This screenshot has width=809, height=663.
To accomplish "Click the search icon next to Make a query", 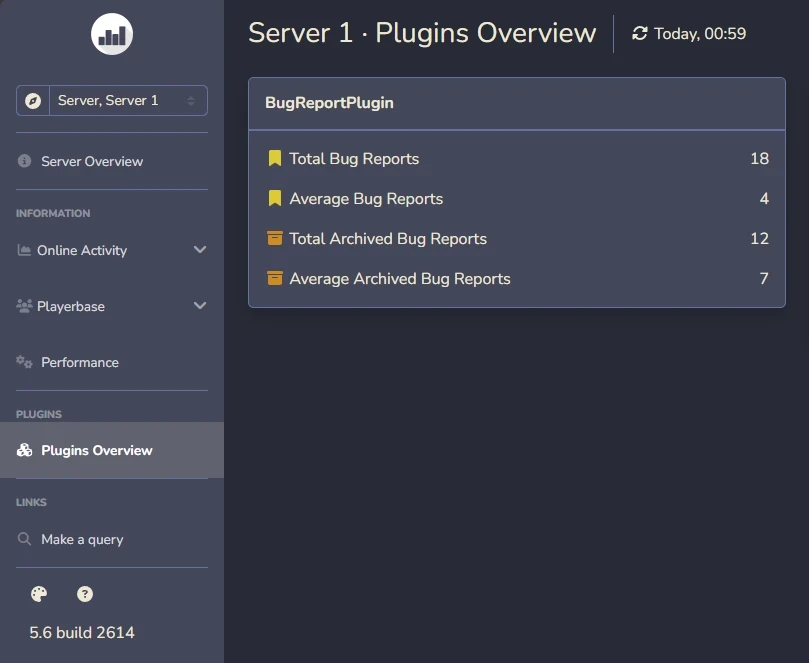I will point(24,539).
